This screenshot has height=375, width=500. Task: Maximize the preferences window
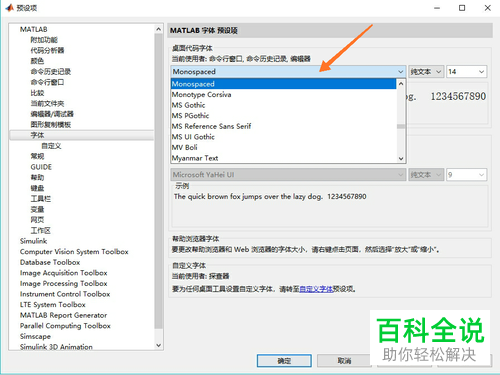[462, 8]
